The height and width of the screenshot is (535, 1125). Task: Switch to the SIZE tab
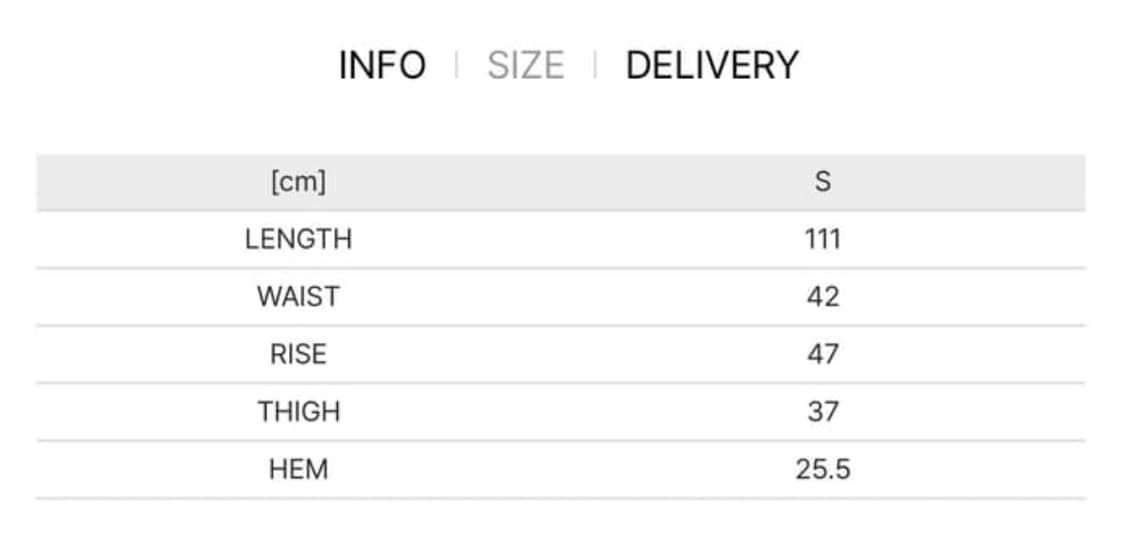click(x=525, y=66)
